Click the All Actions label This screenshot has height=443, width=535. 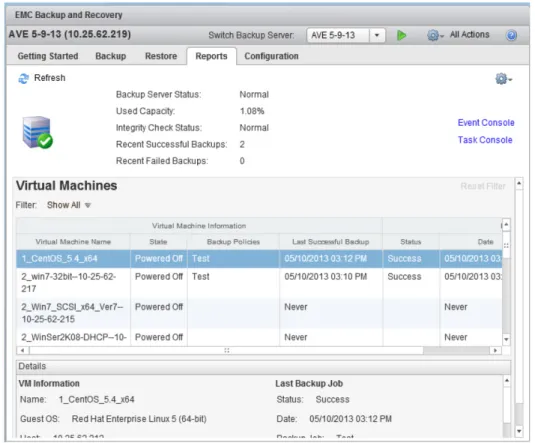pyautogui.click(x=469, y=34)
